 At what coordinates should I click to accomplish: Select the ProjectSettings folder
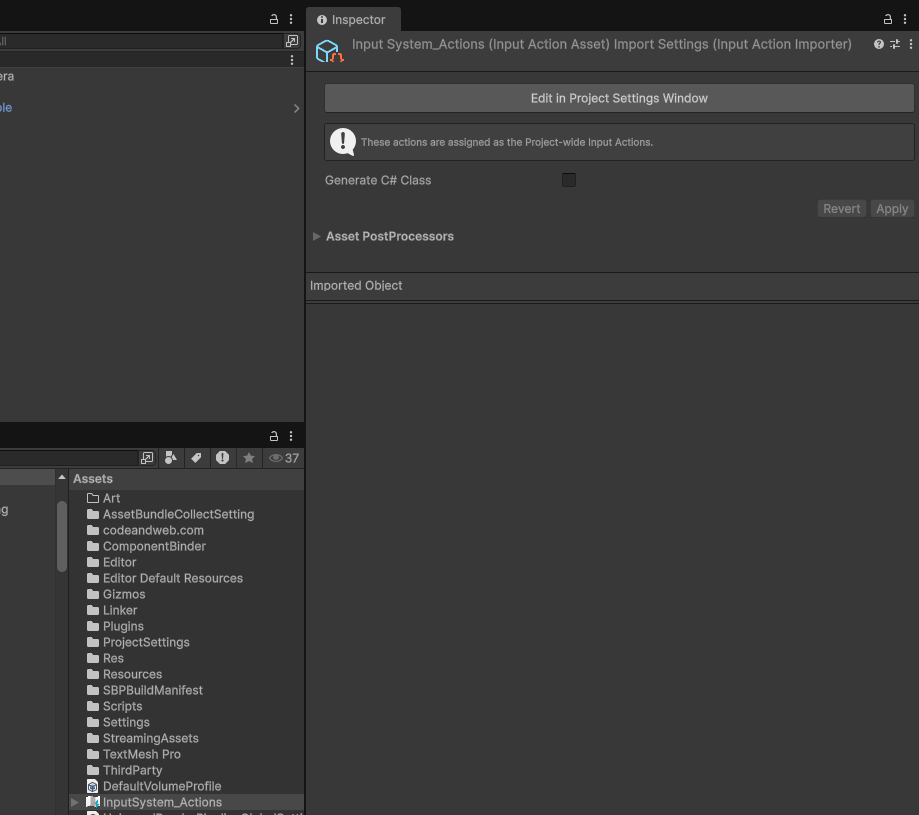tap(186, 642)
